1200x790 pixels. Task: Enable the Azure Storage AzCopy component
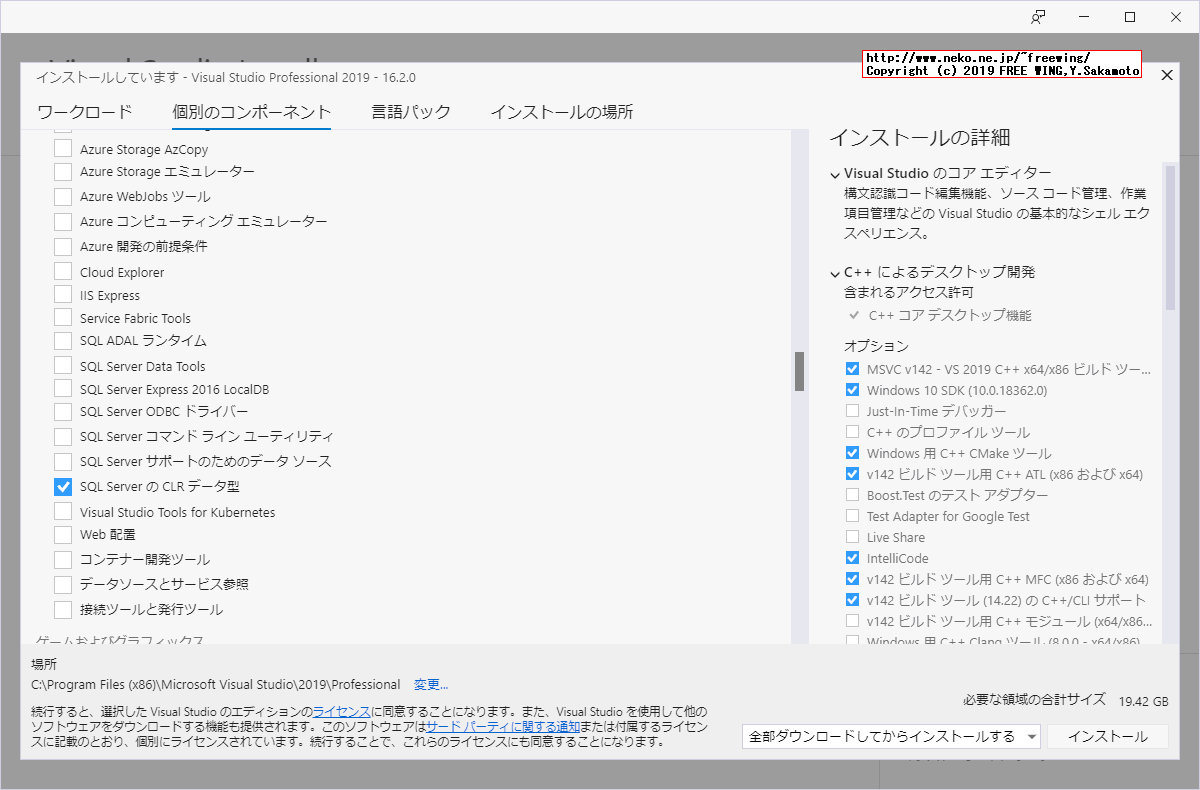pyautogui.click(x=63, y=148)
